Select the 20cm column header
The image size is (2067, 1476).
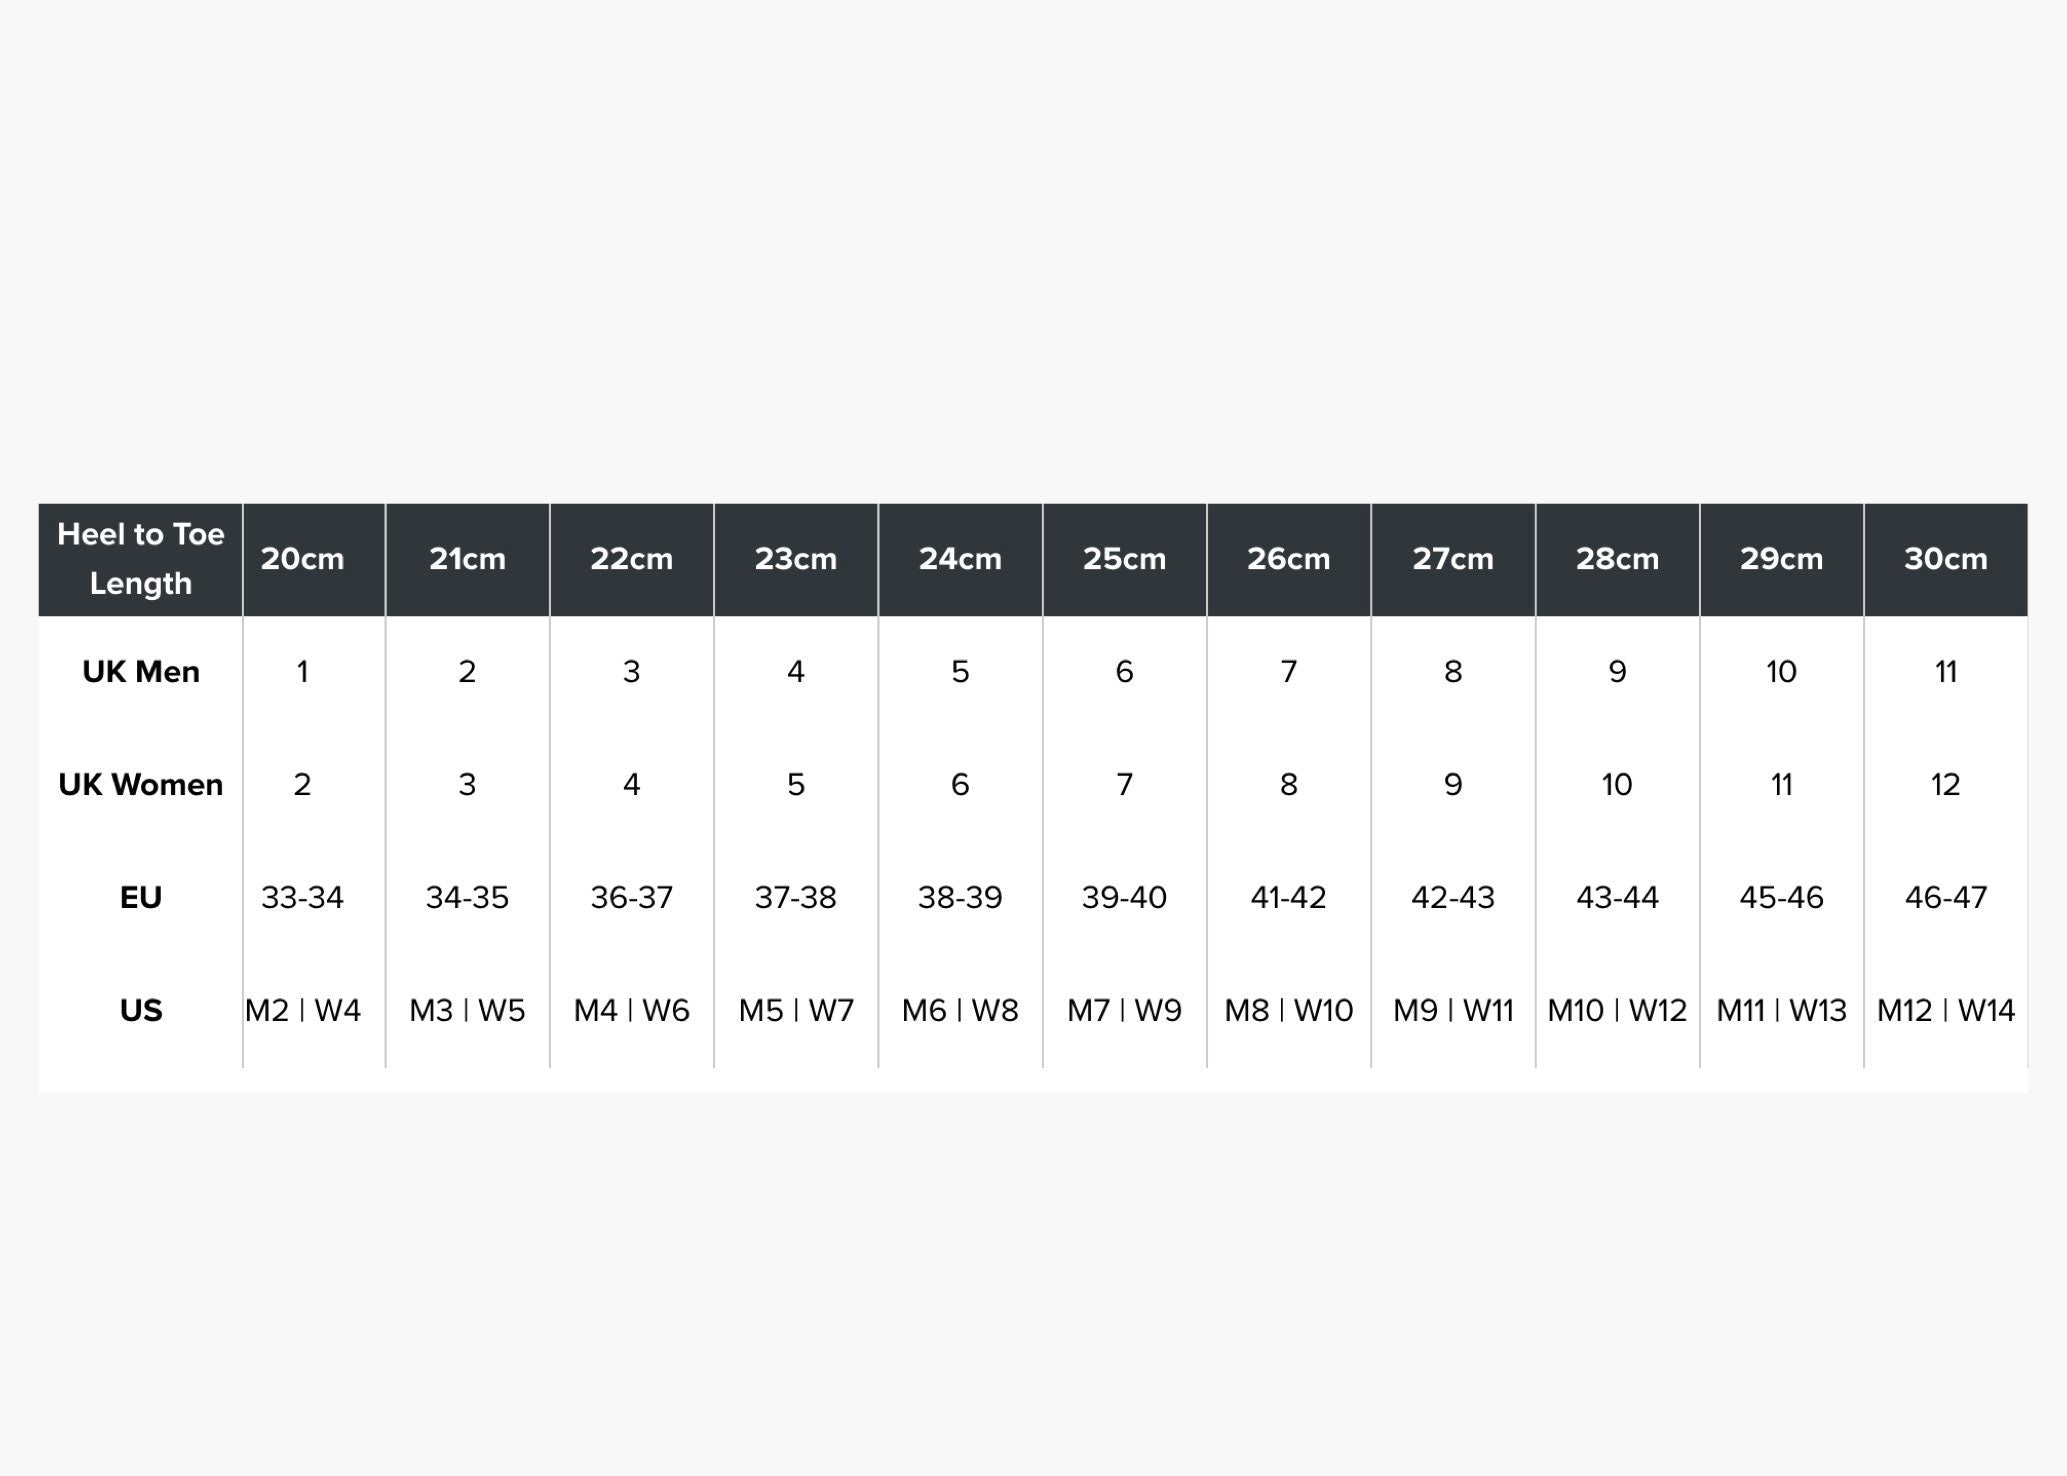(x=302, y=559)
